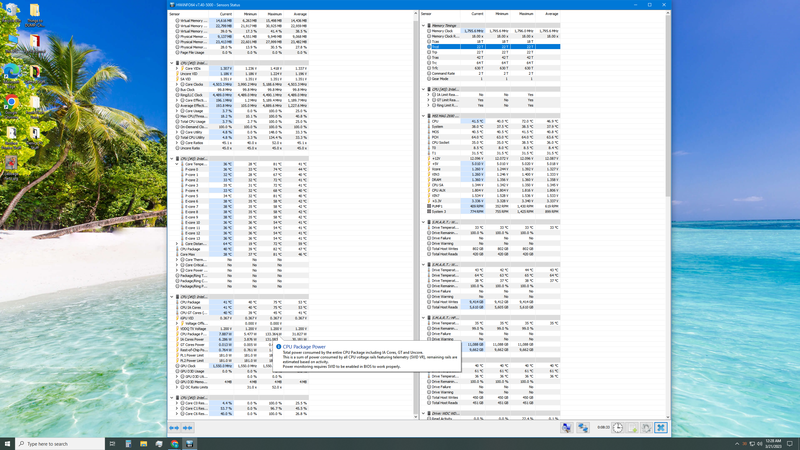This screenshot has height=450, width=800.
Task: Click the right panel Sensor column header
Action: (439, 14)
